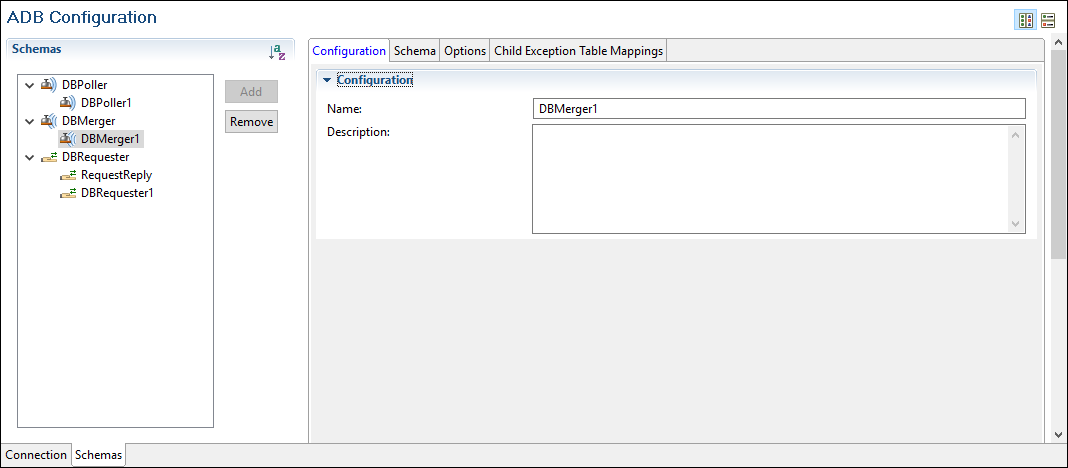
Task: Switch to the Connection bottom tab
Action: point(36,455)
